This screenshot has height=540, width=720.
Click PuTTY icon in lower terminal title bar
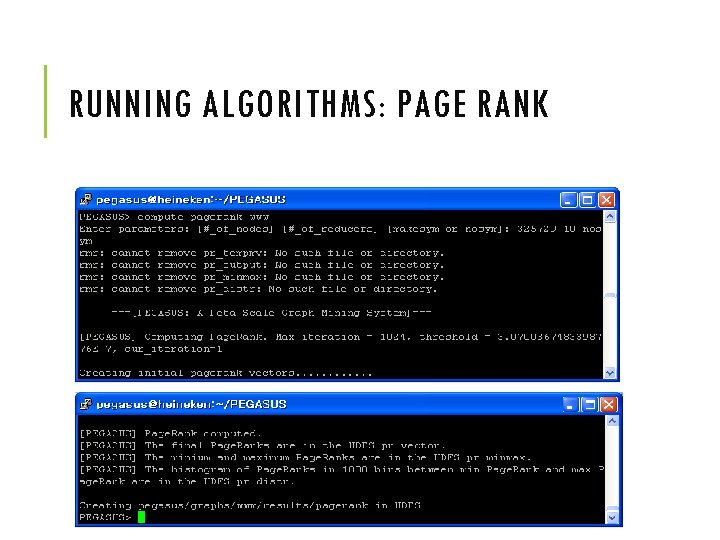86,404
